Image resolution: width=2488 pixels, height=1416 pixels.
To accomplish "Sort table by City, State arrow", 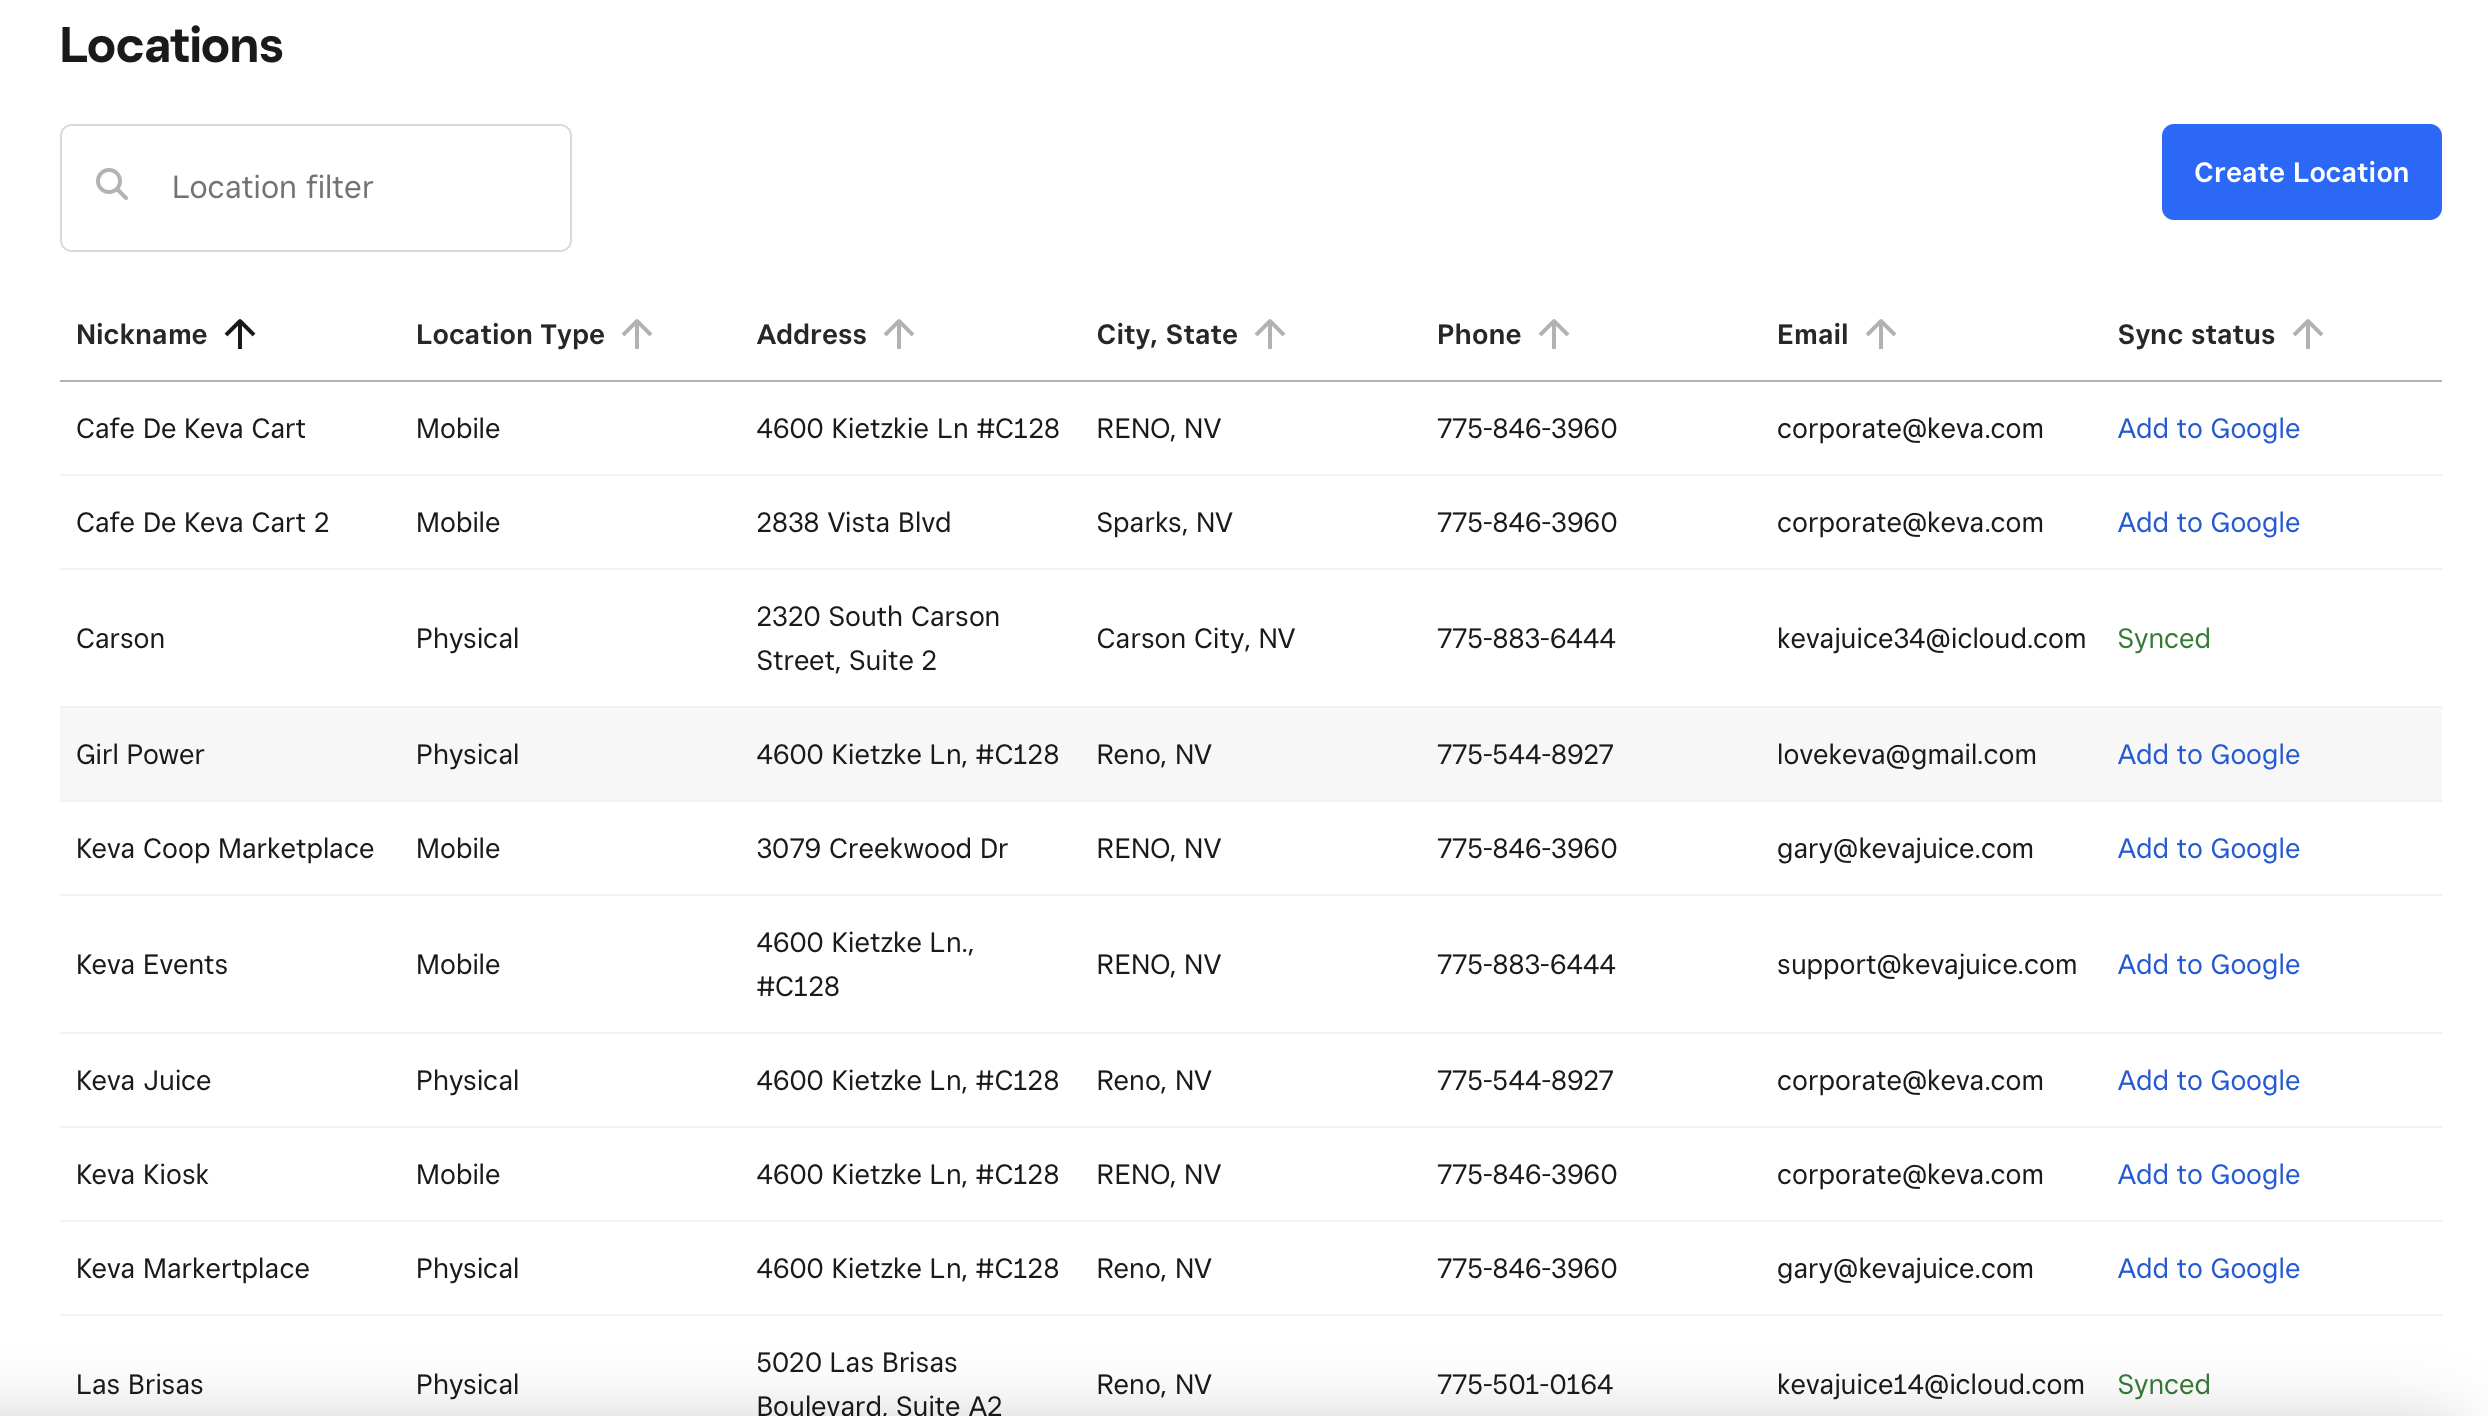I will [1270, 334].
